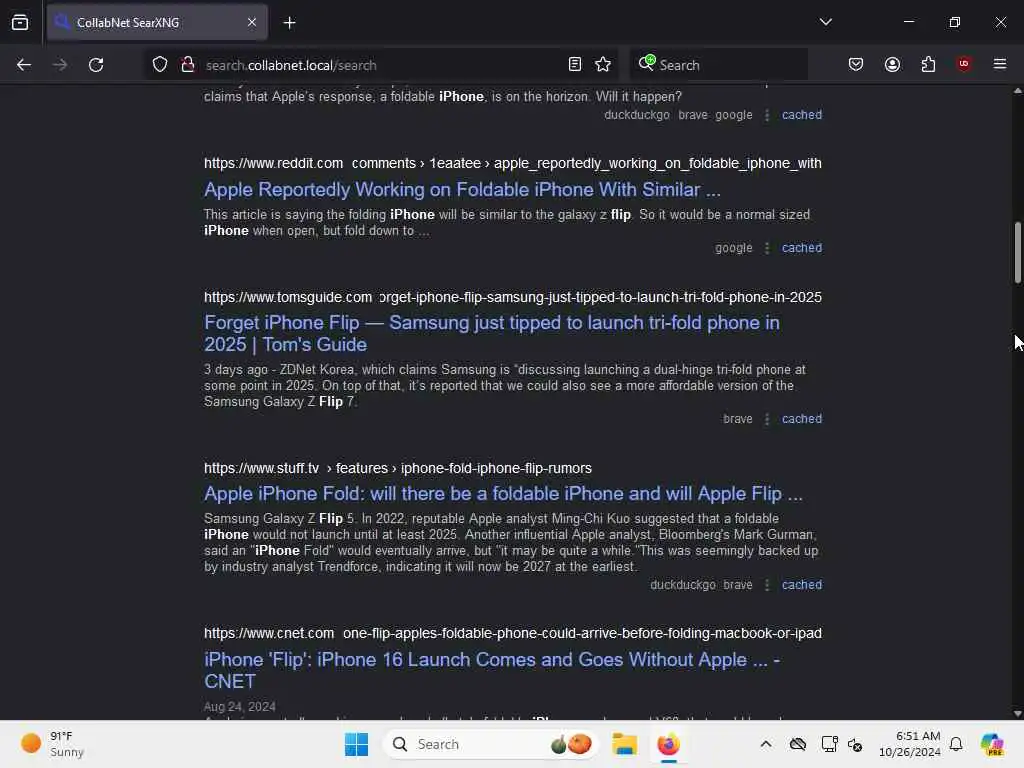Viewport: 1024px width, 768px height.
Task: Open File Explorer from the taskbar
Action: (x=624, y=744)
